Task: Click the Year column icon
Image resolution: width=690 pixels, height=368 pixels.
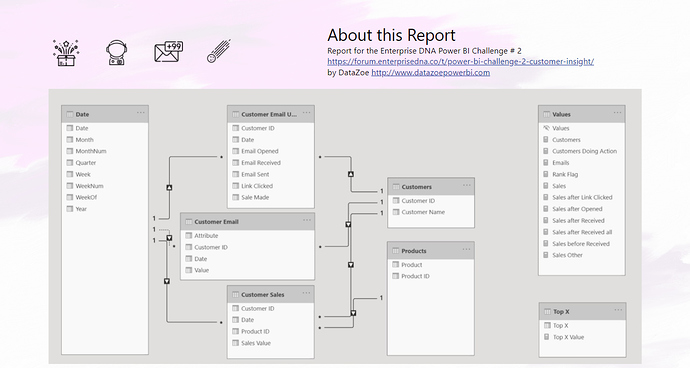Action: [70, 209]
